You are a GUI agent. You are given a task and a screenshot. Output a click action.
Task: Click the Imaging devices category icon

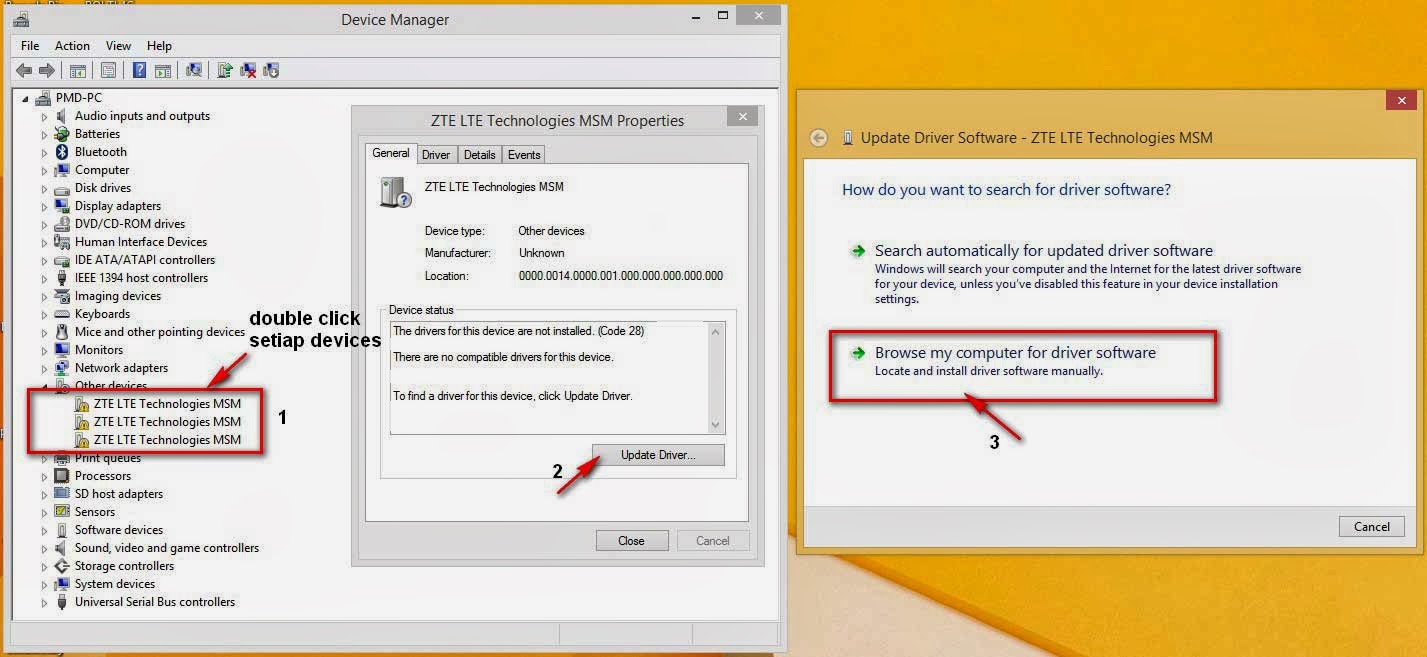[62, 296]
